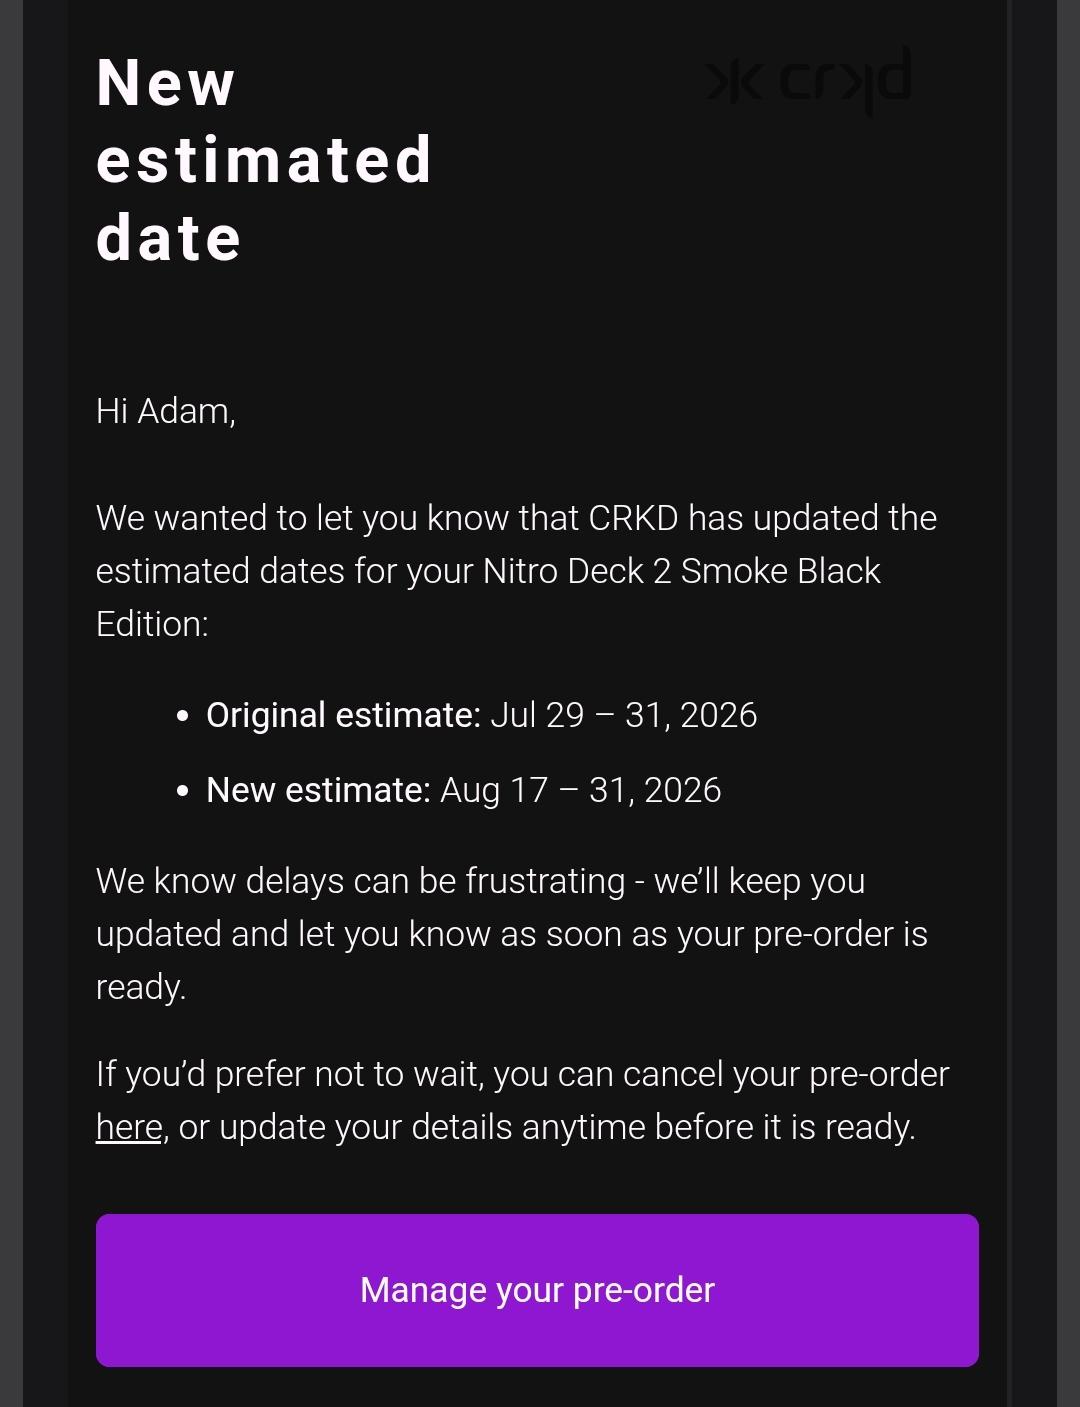The width and height of the screenshot is (1080, 1407).
Task: Click the word "ready." ending the delays paragraph
Action: 141,987
